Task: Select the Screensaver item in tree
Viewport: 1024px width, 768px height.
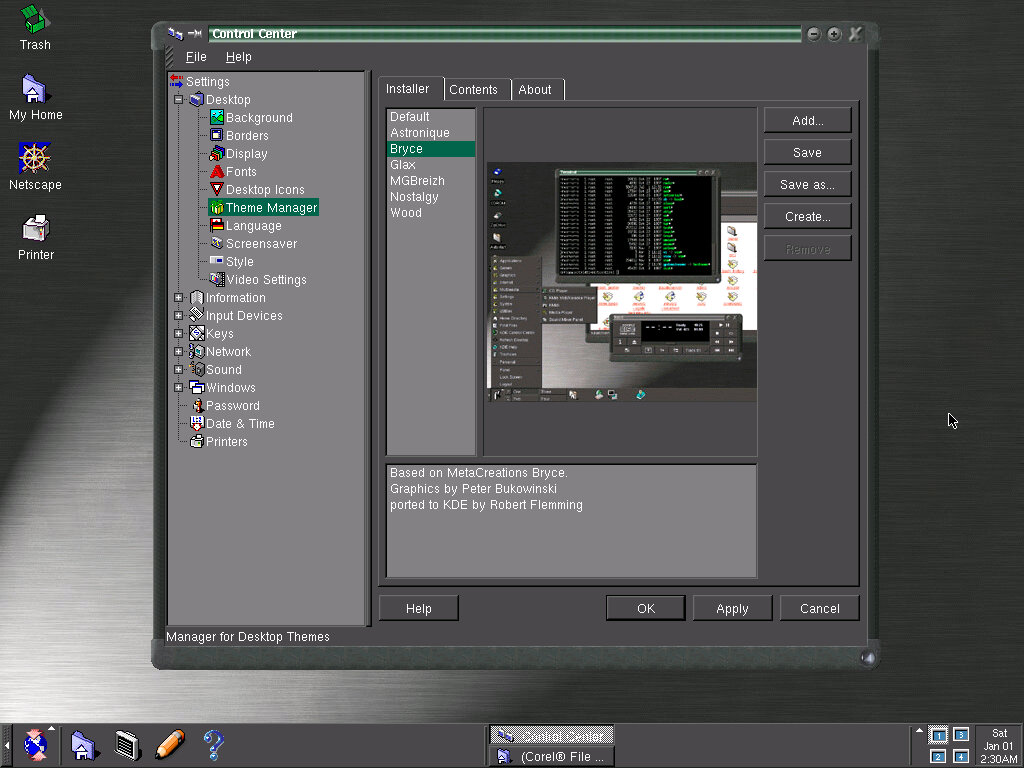Action: [x=260, y=244]
